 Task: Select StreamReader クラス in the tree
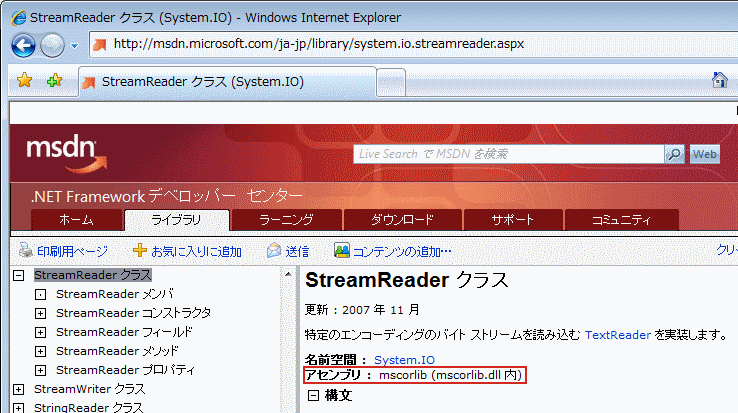pos(93,275)
